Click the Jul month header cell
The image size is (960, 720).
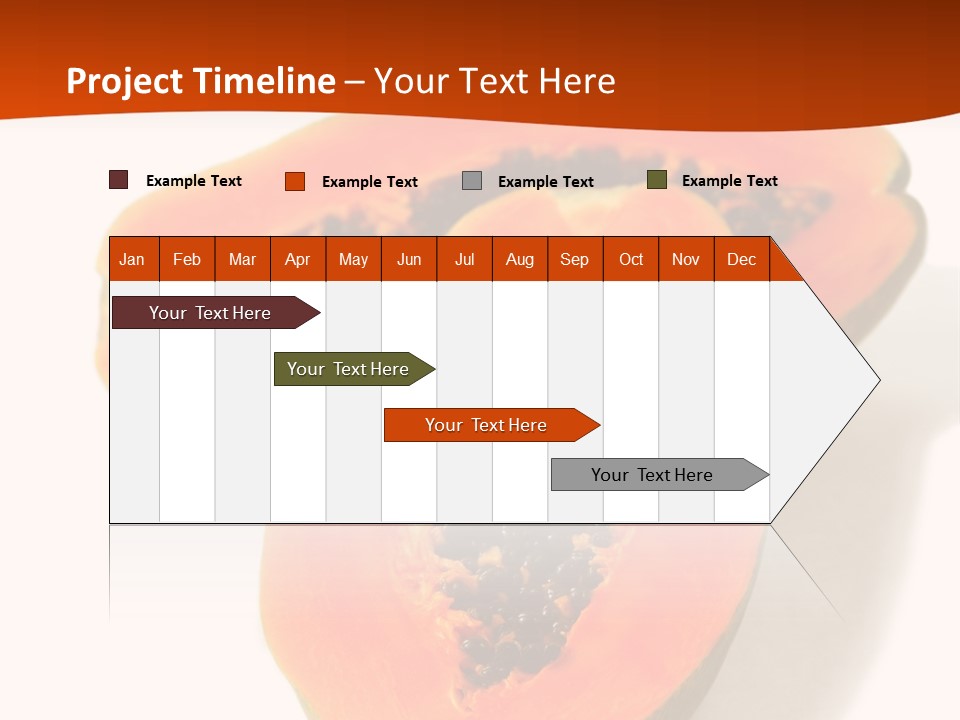point(464,260)
